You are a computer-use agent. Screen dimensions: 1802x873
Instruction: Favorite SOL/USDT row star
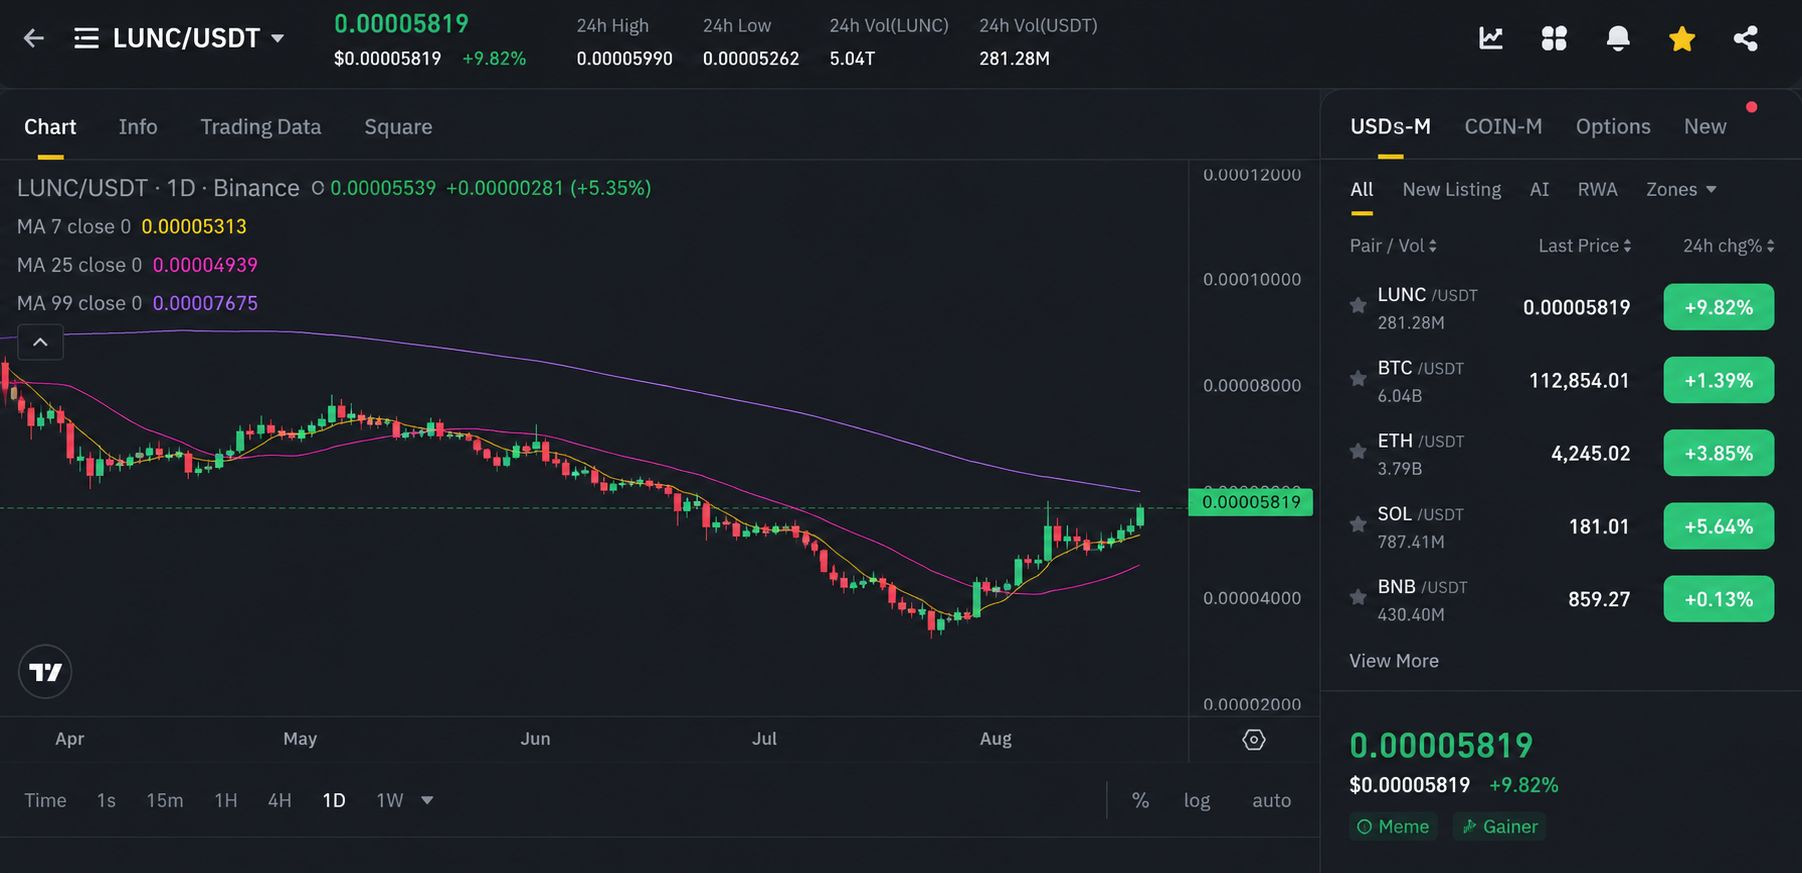1358,525
